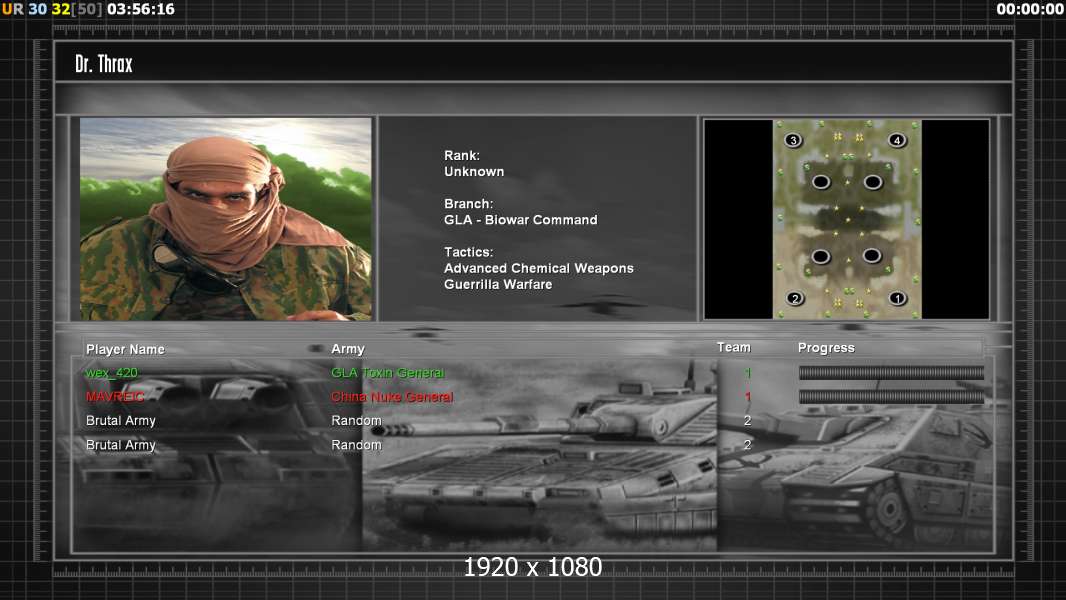Click the 00:00:00 game timer

pyautogui.click(x=1030, y=10)
